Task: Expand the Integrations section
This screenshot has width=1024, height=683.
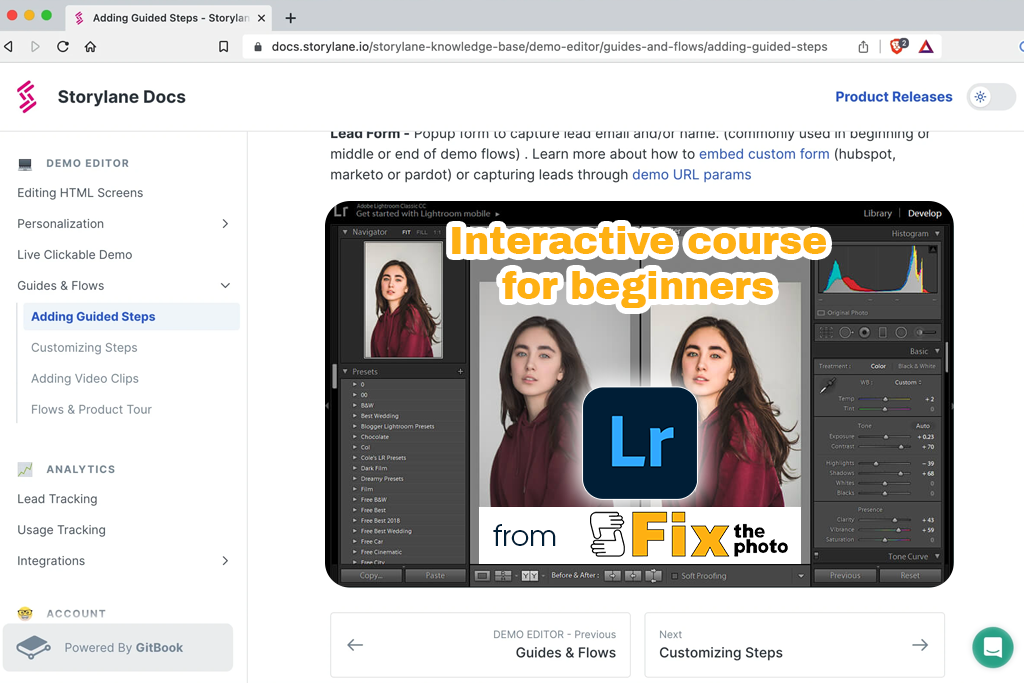Action: 225,561
